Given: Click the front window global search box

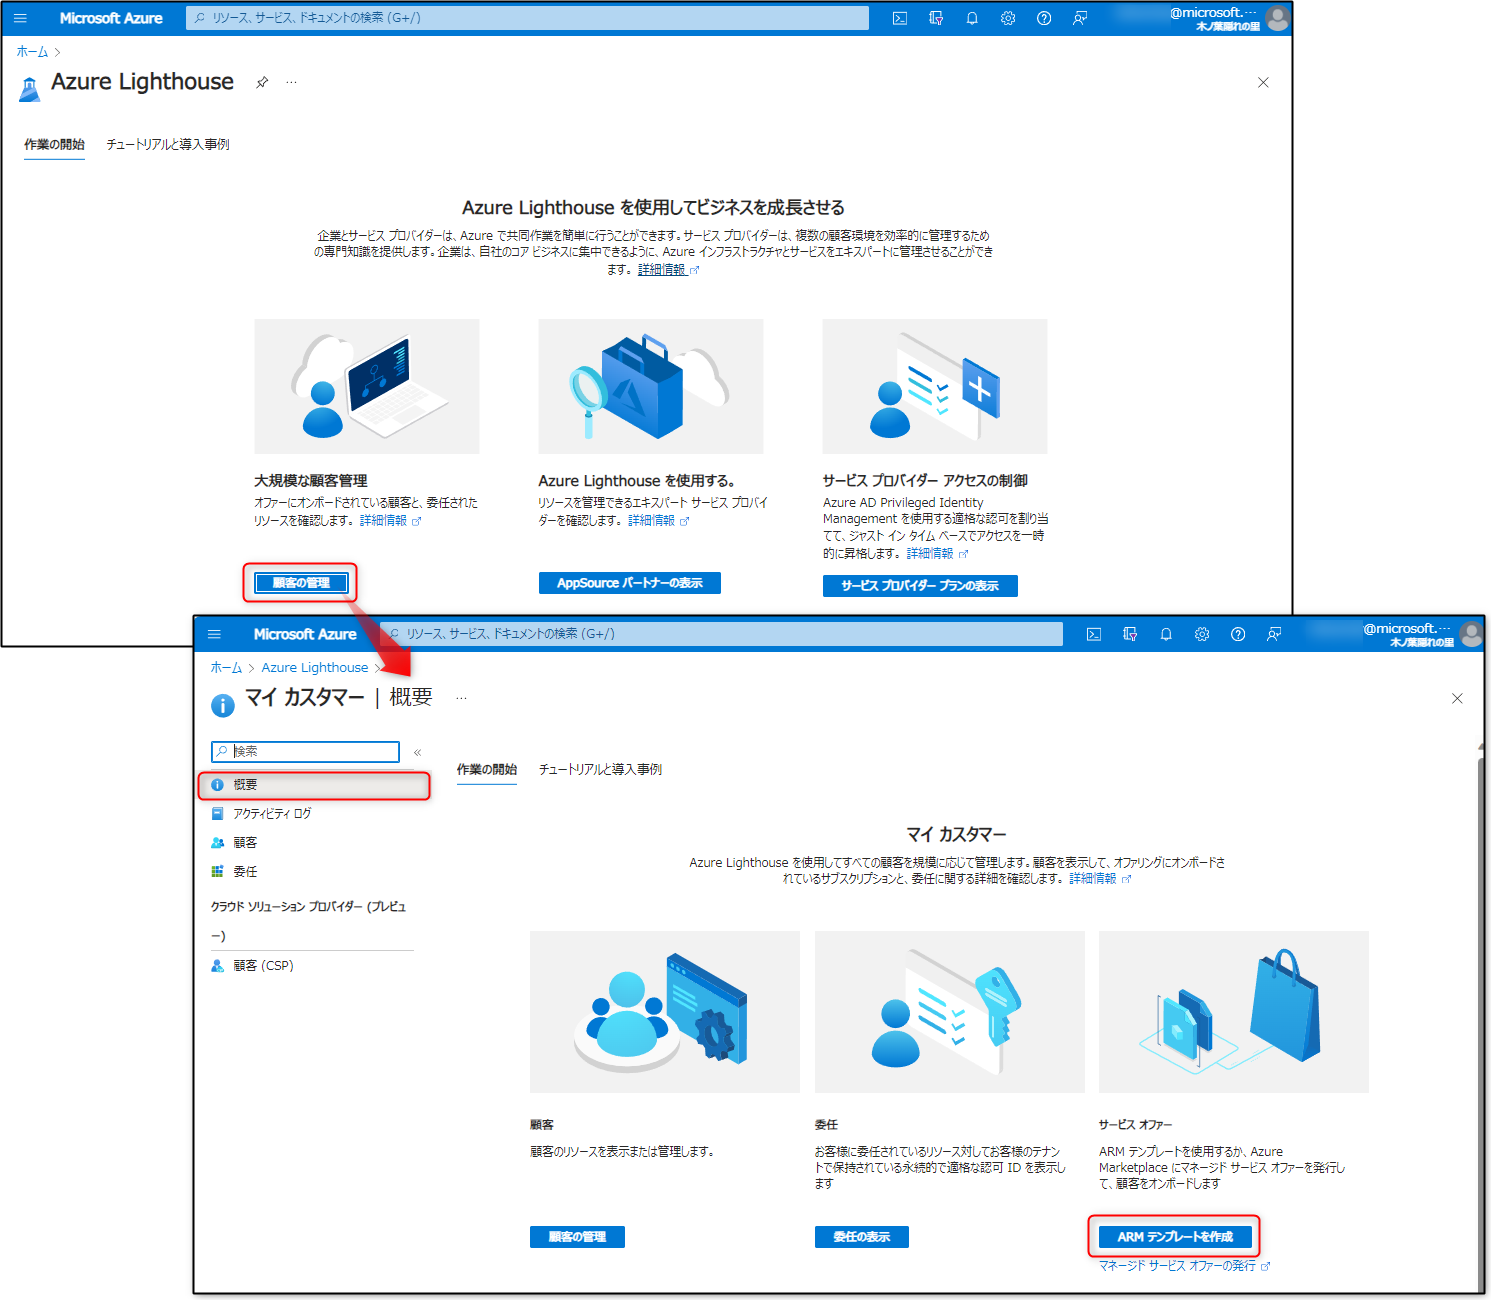Looking at the screenshot, I should [721, 634].
